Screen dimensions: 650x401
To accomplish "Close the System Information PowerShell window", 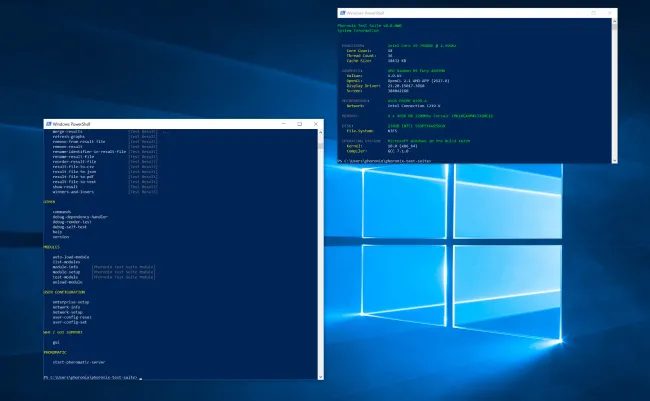I will [609, 13].
